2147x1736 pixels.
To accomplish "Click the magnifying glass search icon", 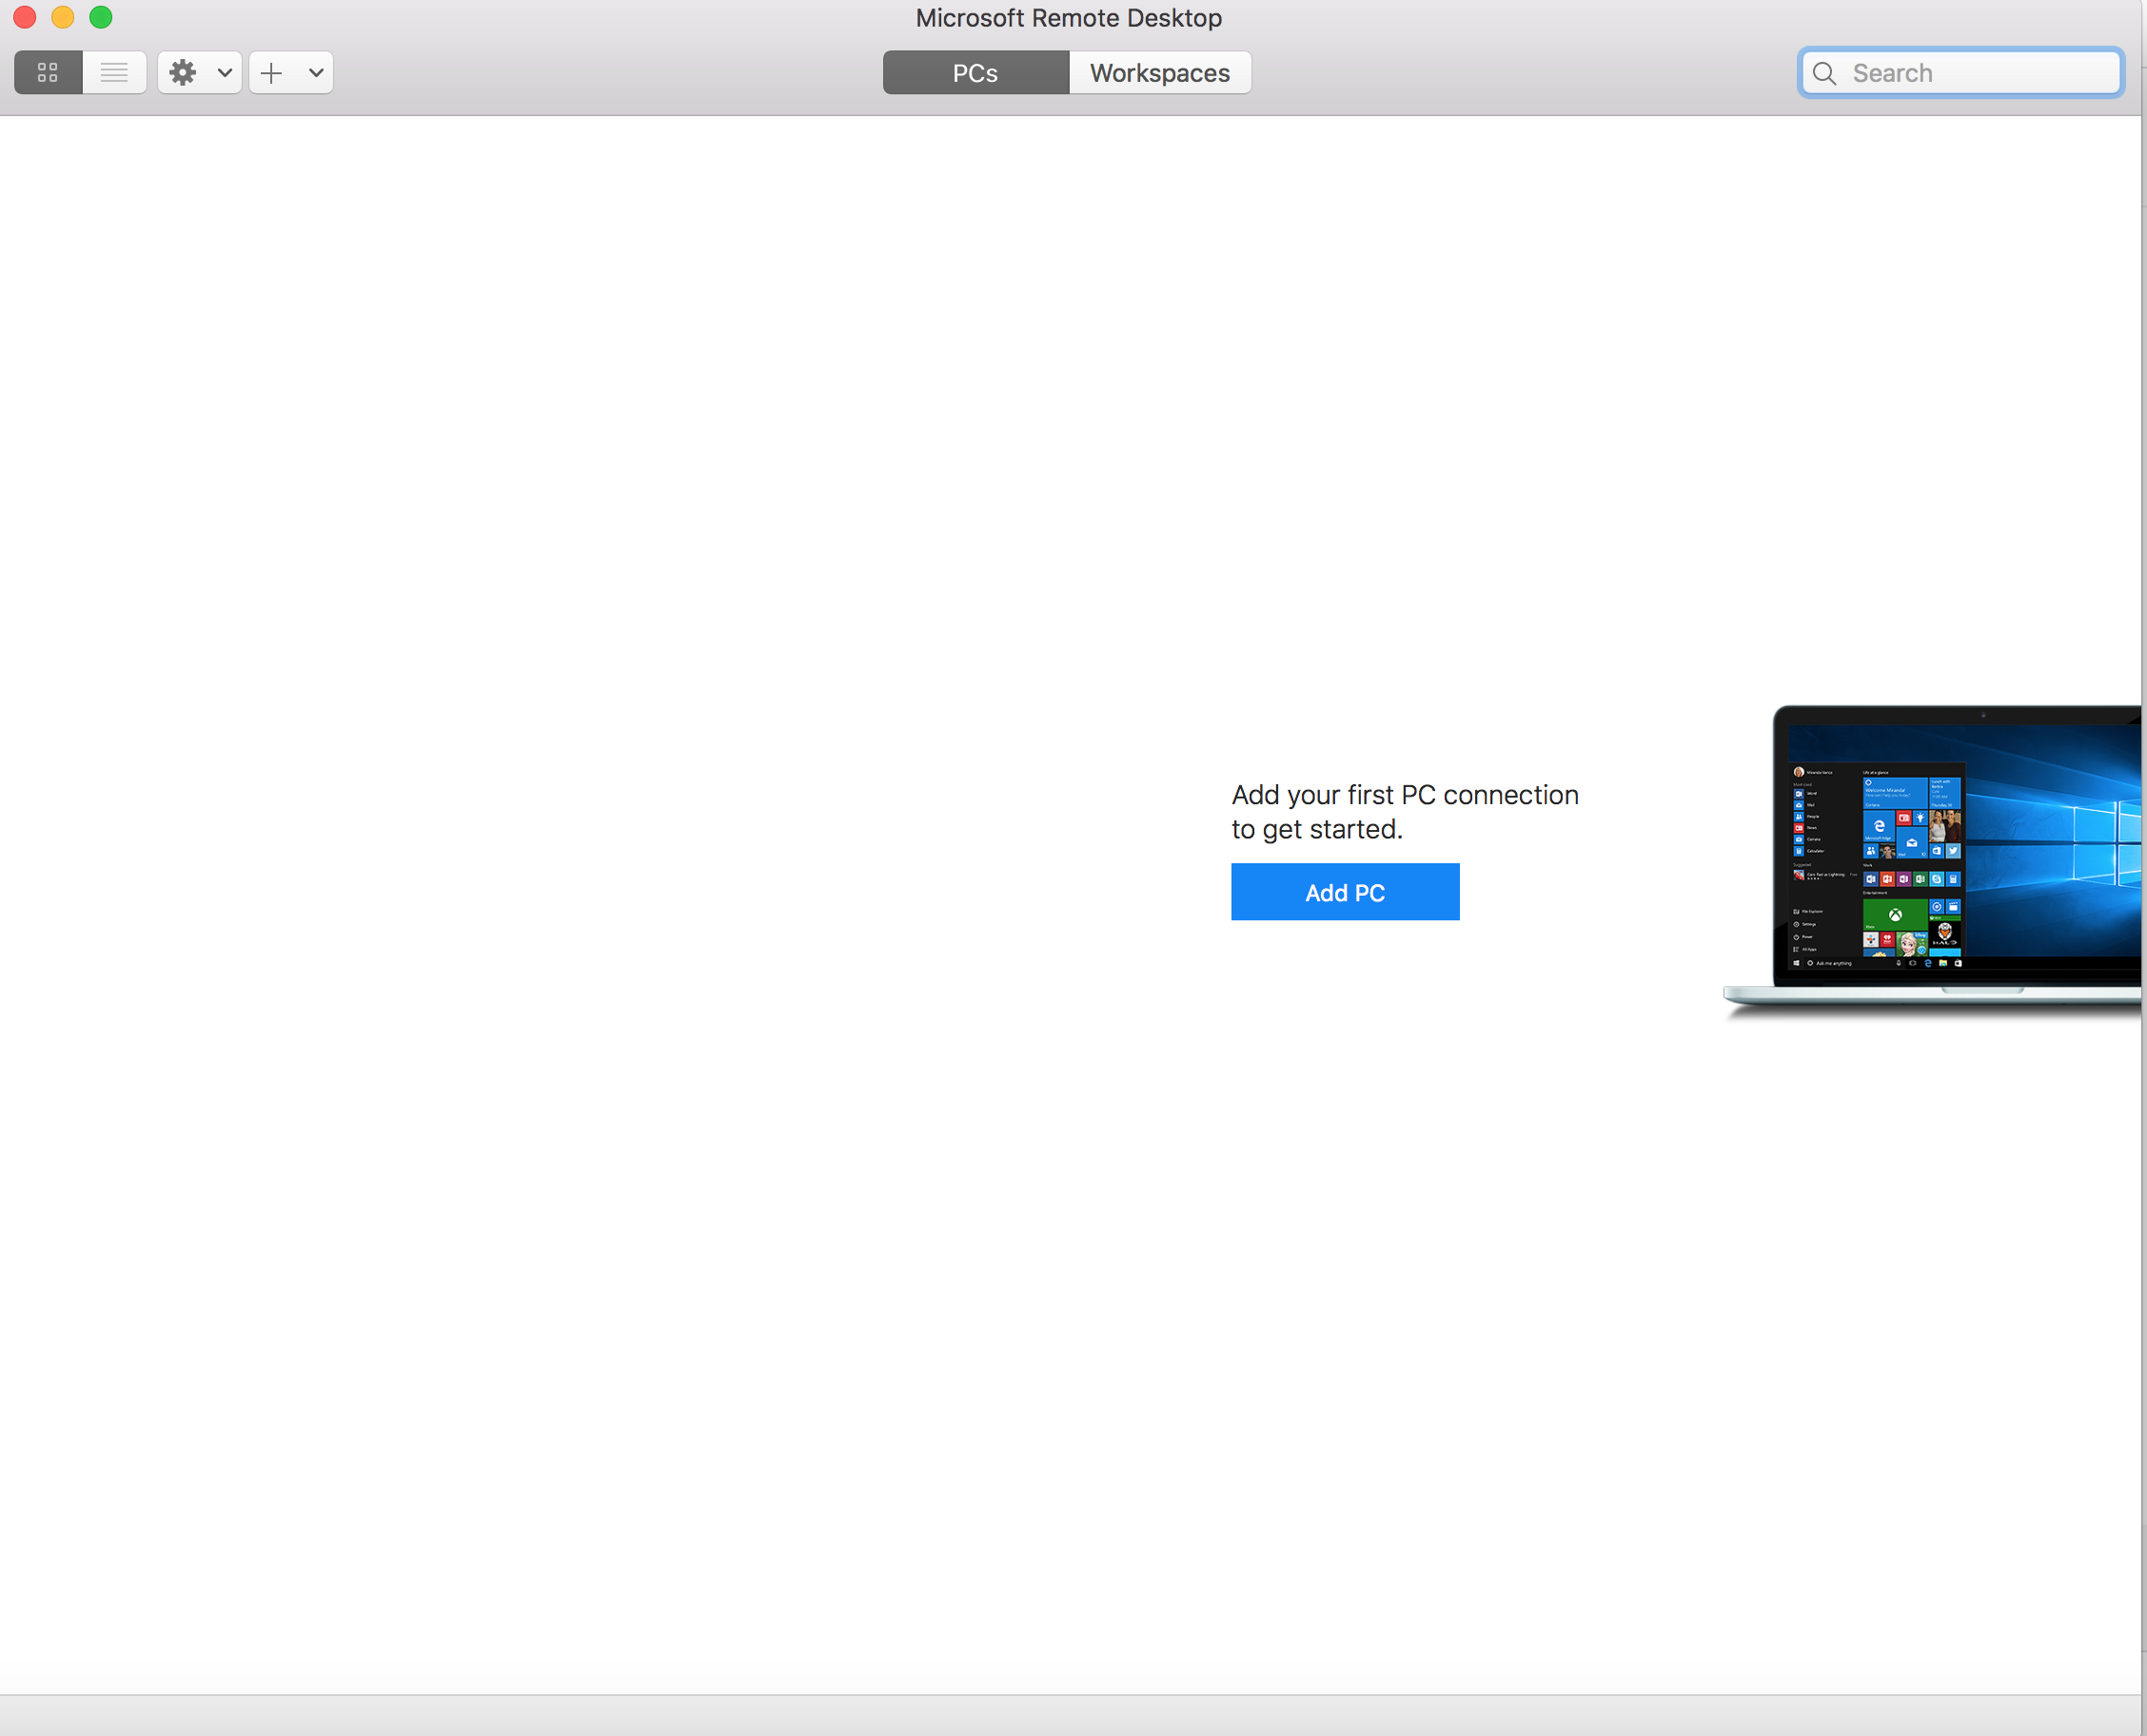I will [x=1824, y=74].
